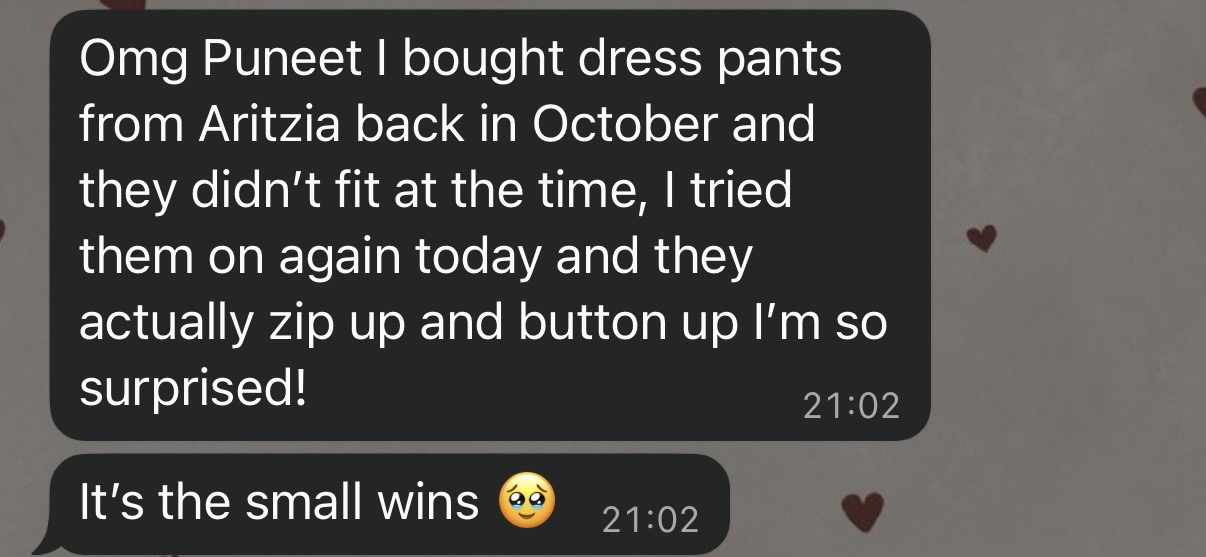The height and width of the screenshot is (557, 1206).
Task: Select the "It's the small wins" message
Action: (390, 503)
